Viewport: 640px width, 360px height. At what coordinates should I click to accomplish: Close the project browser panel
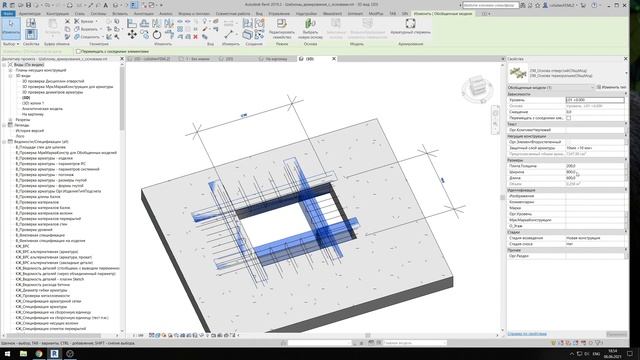[x=122, y=59]
